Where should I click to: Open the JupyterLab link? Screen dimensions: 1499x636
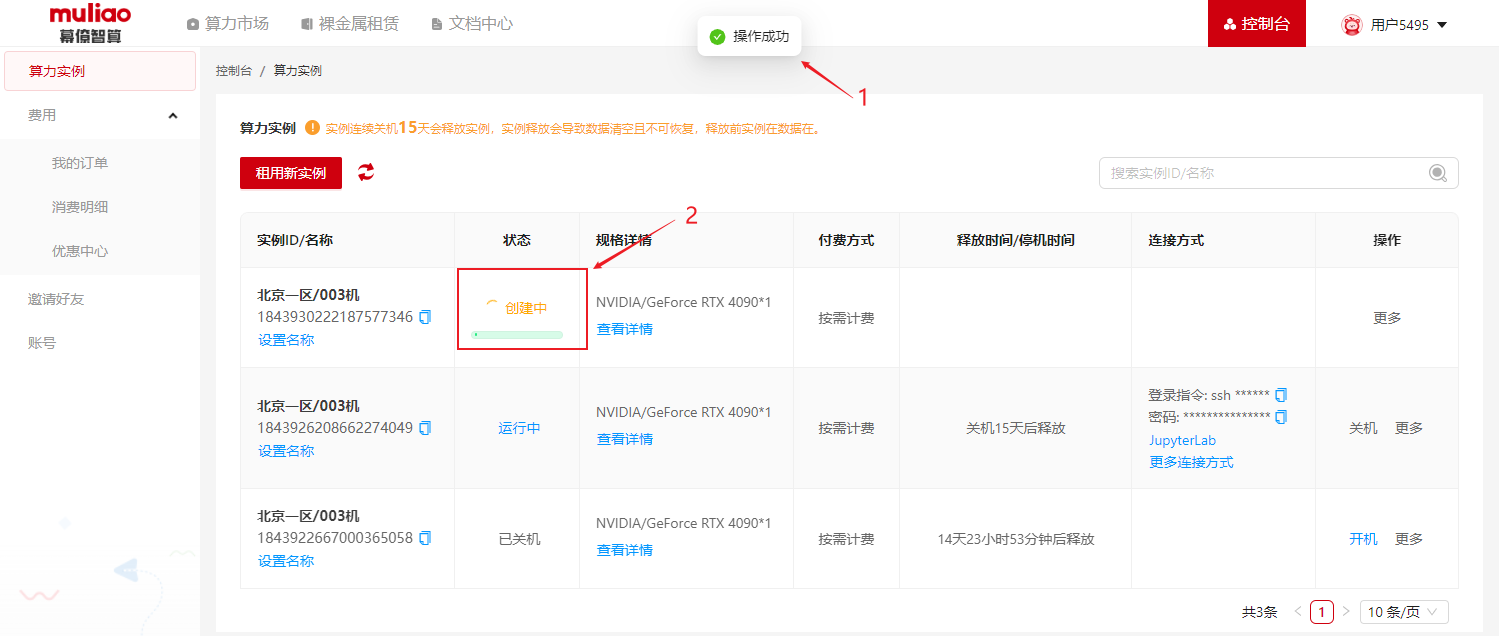click(1183, 440)
